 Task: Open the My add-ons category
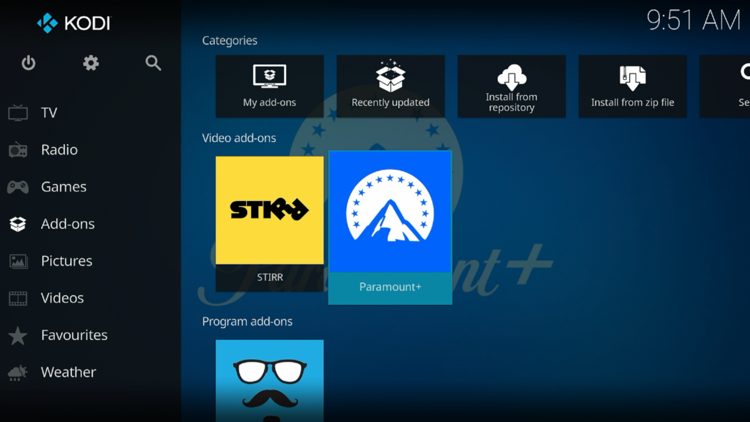pos(270,86)
